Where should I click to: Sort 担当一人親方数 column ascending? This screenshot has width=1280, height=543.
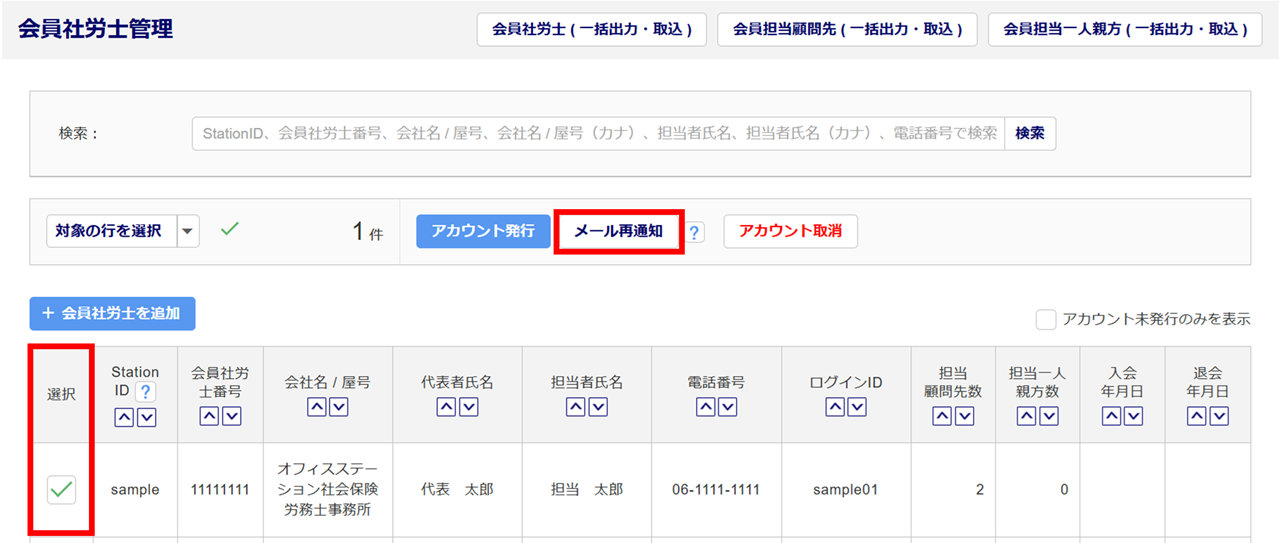coord(1025,417)
